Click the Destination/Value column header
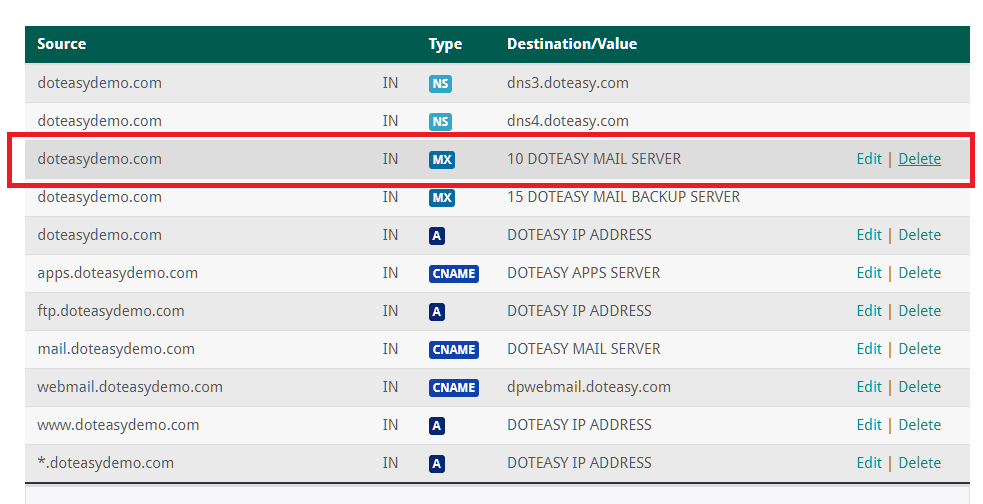This screenshot has height=504, width=983. 572,44
